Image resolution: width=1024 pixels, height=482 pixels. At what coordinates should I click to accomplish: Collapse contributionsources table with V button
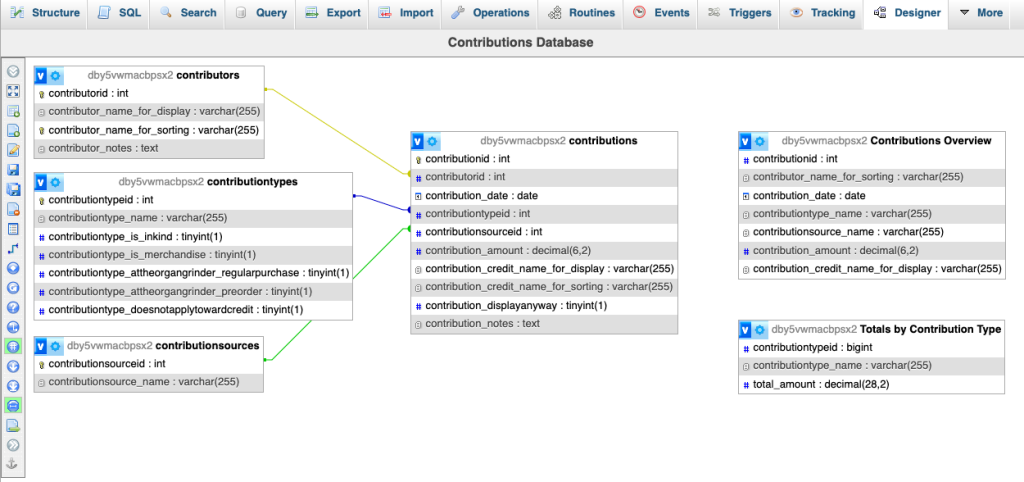pyautogui.click(x=40, y=345)
